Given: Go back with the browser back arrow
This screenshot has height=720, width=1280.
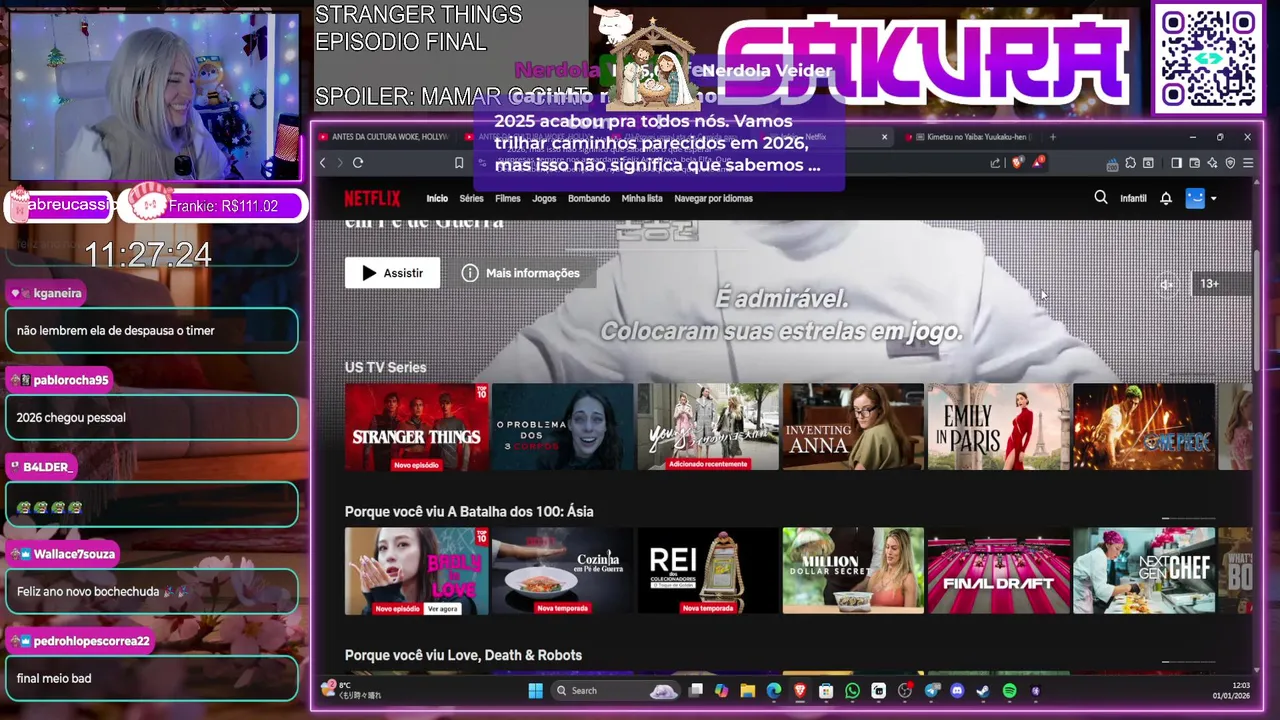Looking at the screenshot, I should coord(323,163).
